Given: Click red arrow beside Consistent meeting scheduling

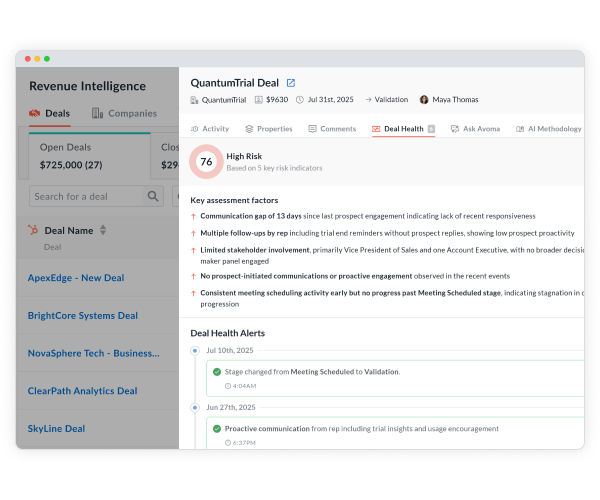Looking at the screenshot, I should pyautogui.click(x=194, y=293).
